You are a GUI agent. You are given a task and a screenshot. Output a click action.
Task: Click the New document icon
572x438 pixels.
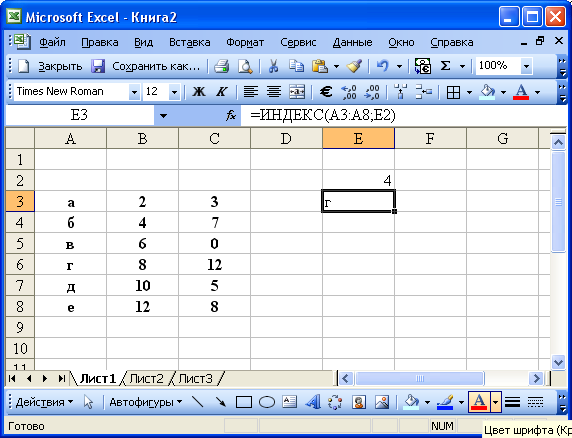coord(23,66)
